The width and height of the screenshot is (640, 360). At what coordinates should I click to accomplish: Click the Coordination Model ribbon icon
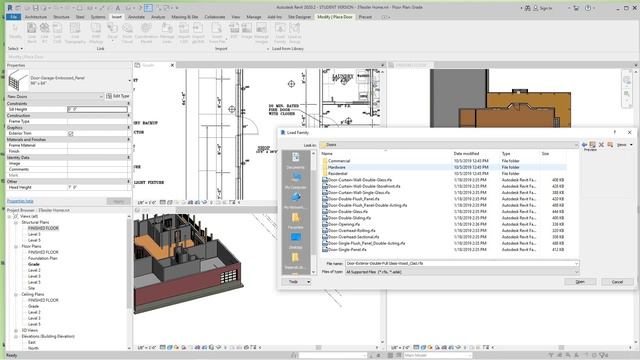click(146, 33)
